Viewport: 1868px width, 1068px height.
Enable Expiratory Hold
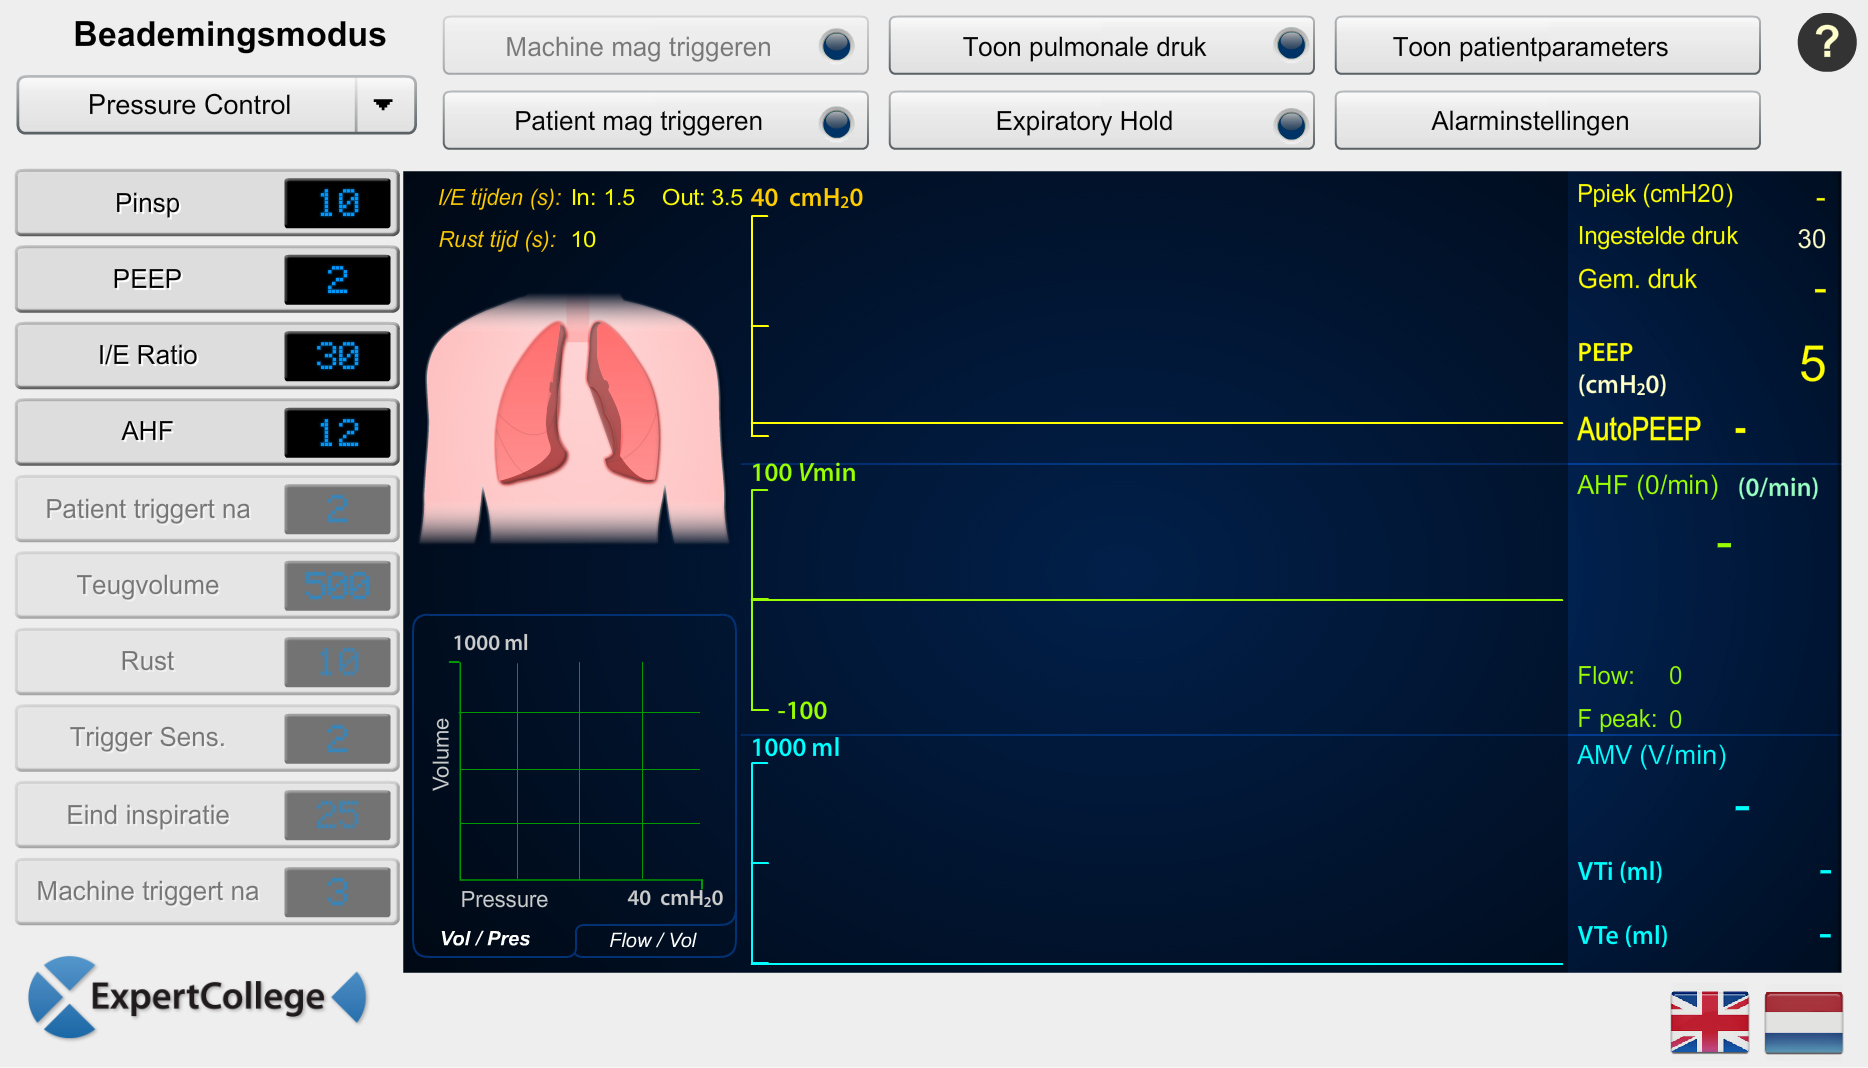coord(1101,121)
